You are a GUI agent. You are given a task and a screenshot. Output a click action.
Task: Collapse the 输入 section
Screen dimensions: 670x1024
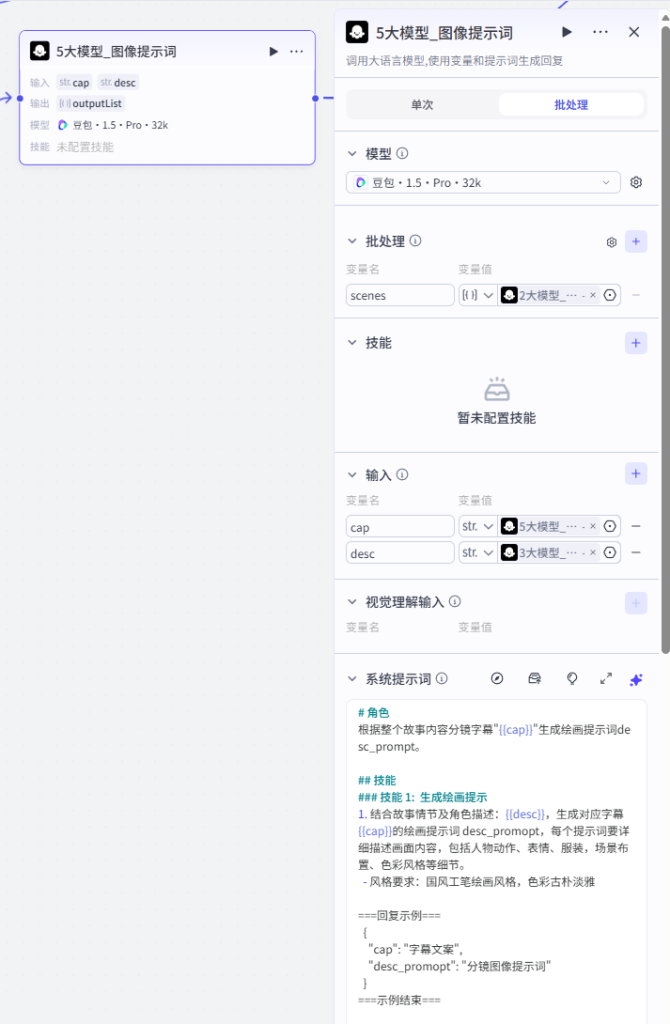point(352,475)
